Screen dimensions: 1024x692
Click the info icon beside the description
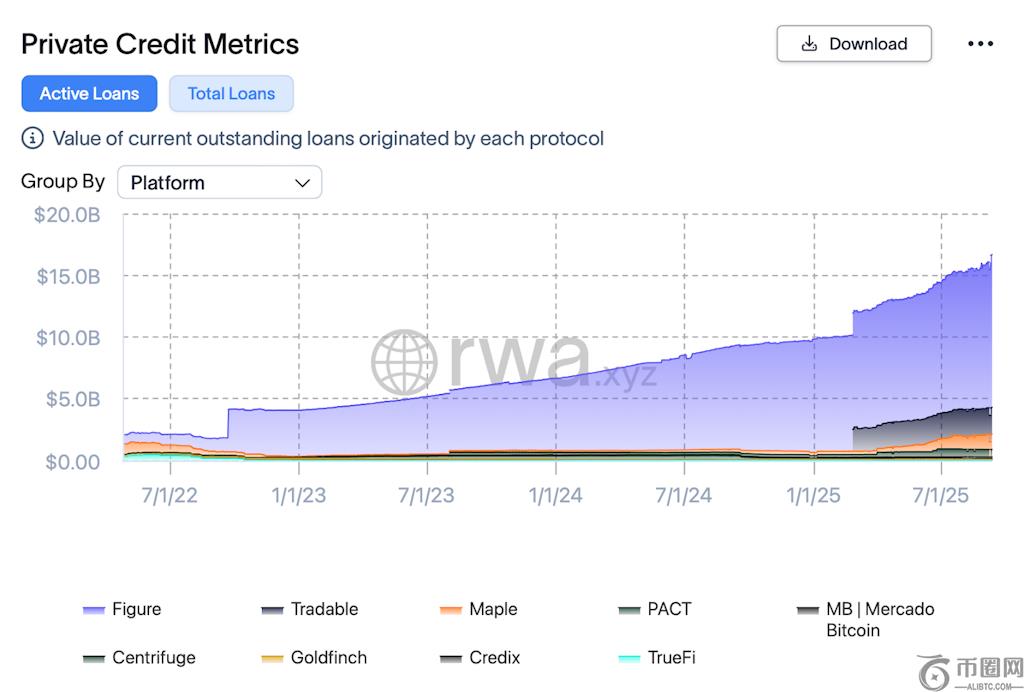click(33, 138)
